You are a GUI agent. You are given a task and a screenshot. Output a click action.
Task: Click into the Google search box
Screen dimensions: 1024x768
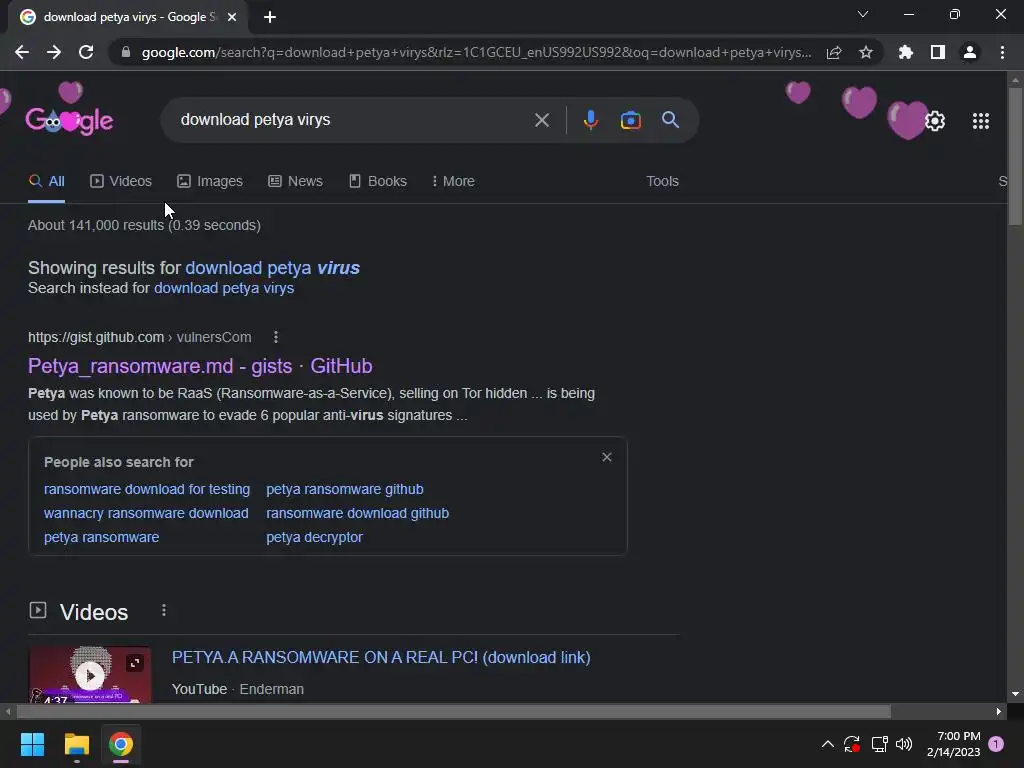(x=353, y=120)
